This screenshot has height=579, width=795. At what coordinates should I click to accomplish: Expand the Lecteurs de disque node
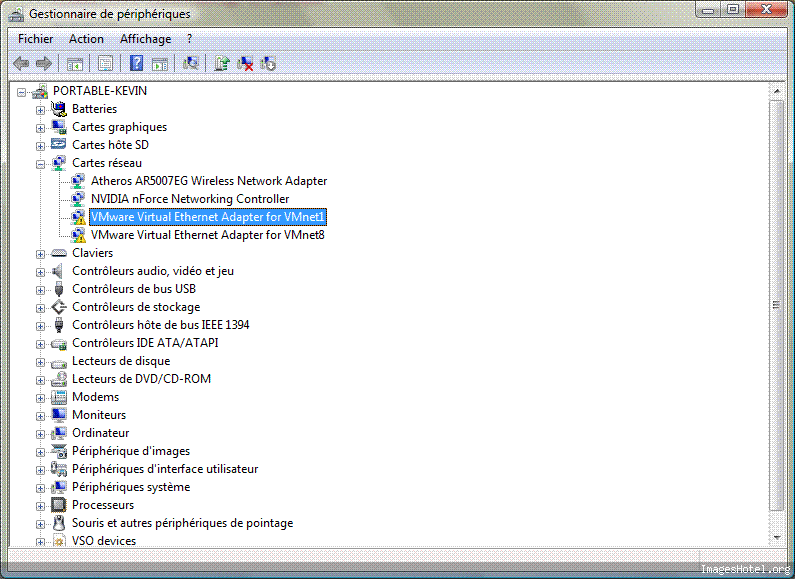(40, 362)
